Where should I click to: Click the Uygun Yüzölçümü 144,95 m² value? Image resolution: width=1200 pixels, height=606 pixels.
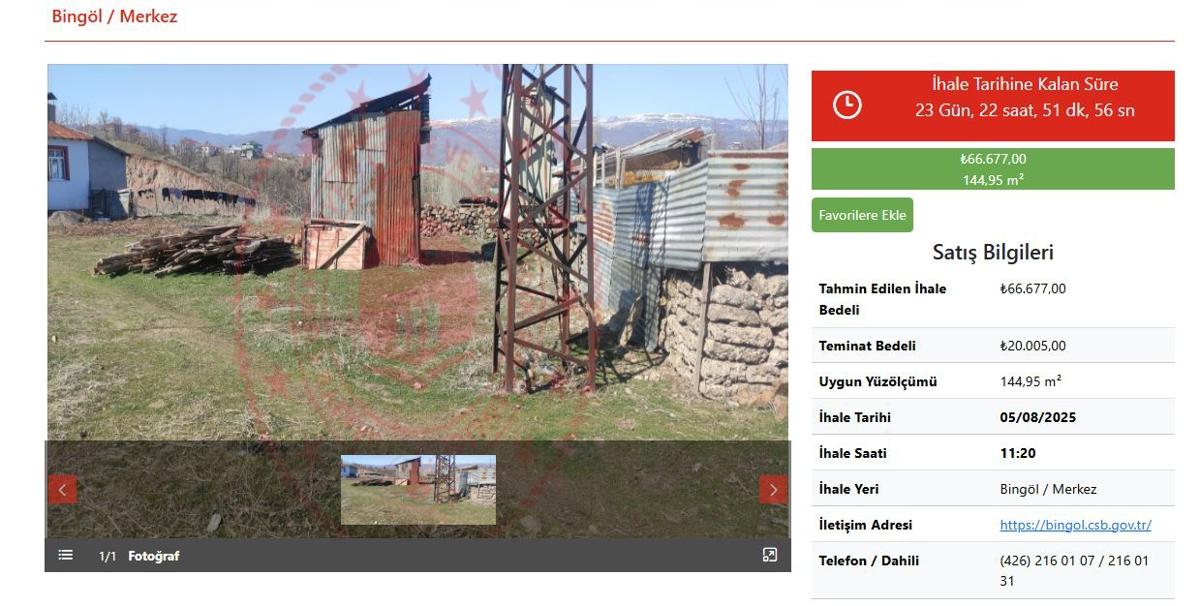(1031, 382)
